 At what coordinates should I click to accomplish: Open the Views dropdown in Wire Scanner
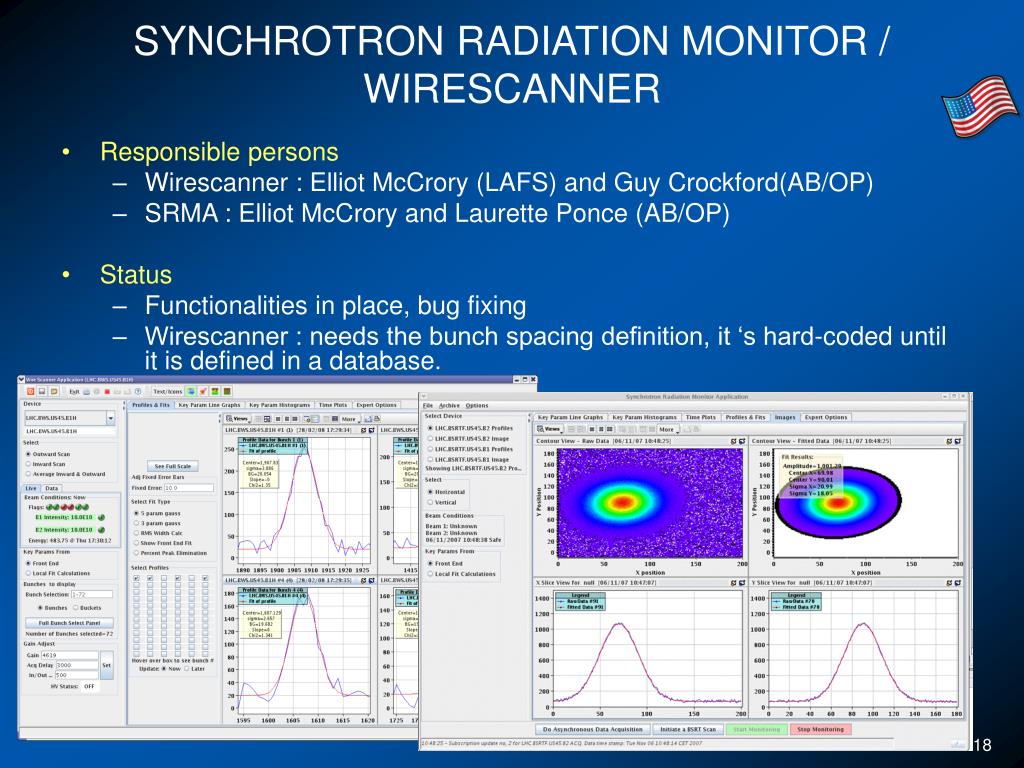click(x=238, y=419)
